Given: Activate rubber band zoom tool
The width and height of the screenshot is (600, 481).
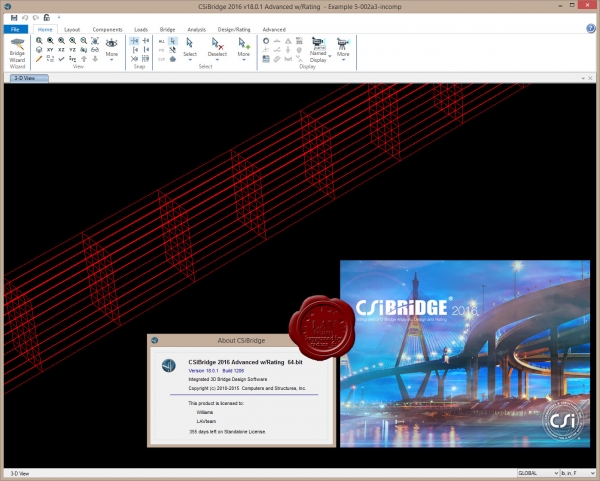Looking at the screenshot, I should (39, 41).
